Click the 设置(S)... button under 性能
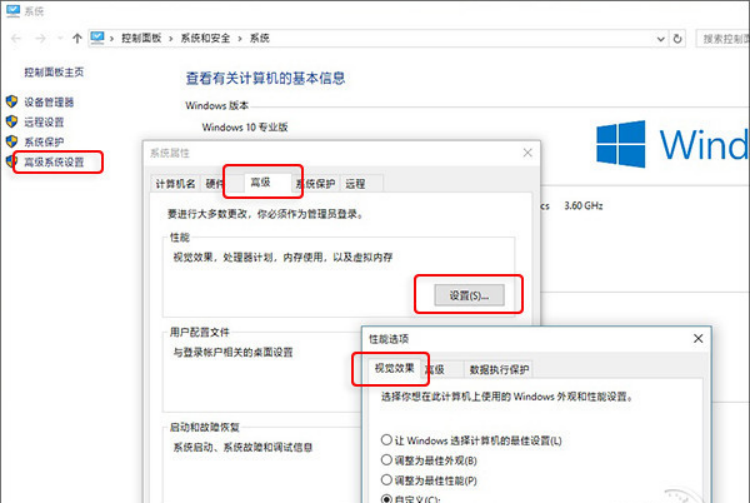The width and height of the screenshot is (750, 503). pyautogui.click(x=468, y=295)
